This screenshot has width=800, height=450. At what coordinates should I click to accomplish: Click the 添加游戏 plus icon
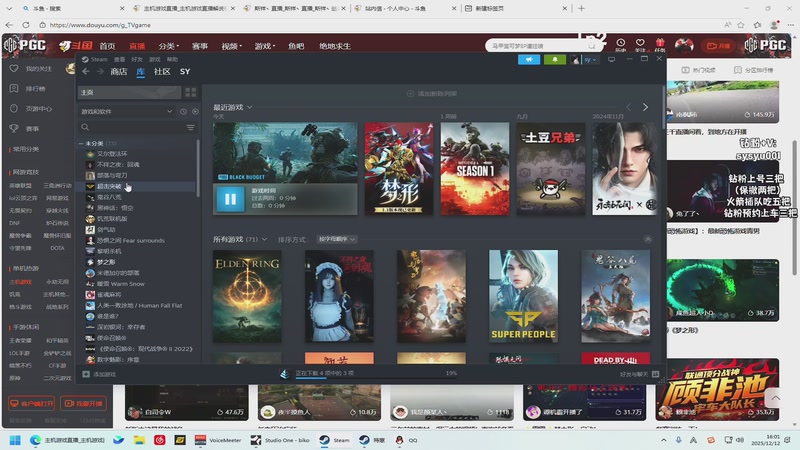click(86, 374)
